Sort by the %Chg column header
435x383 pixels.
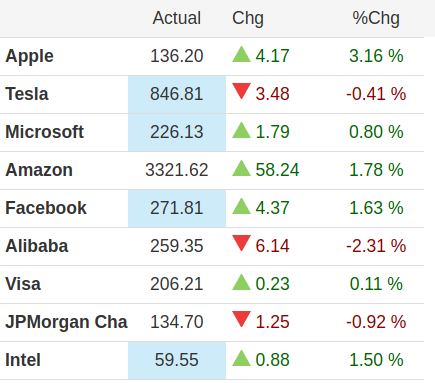click(376, 19)
